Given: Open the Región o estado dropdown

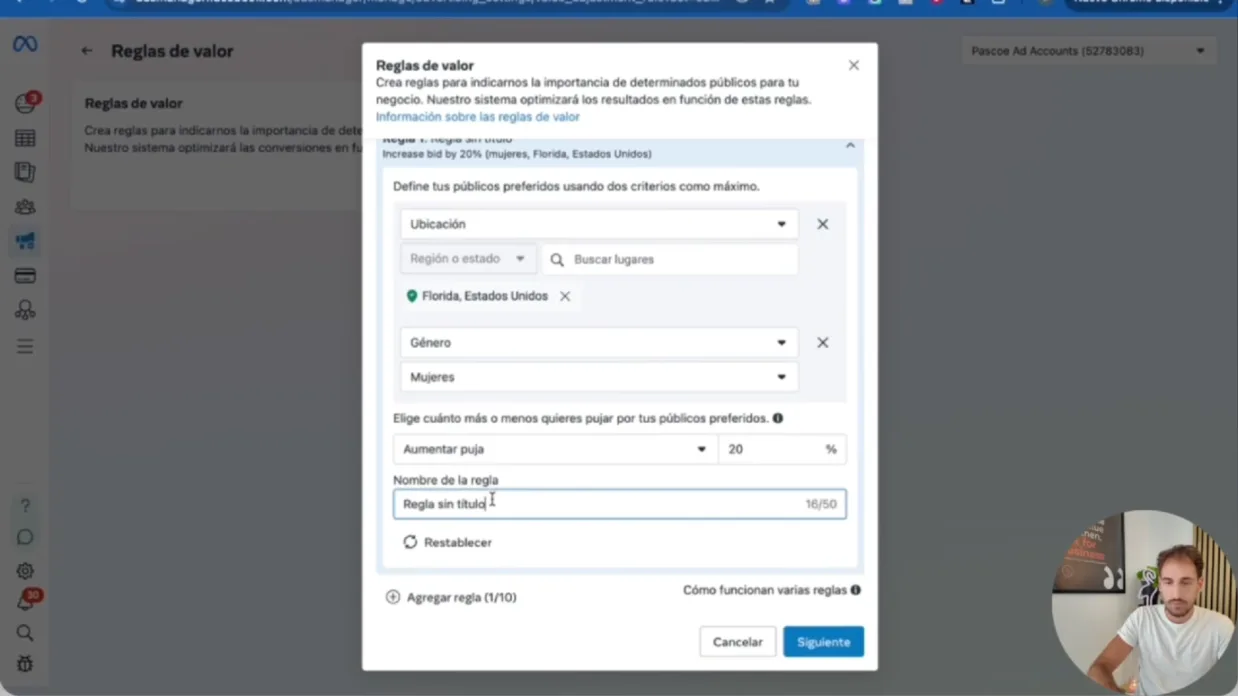Looking at the screenshot, I should (468, 259).
